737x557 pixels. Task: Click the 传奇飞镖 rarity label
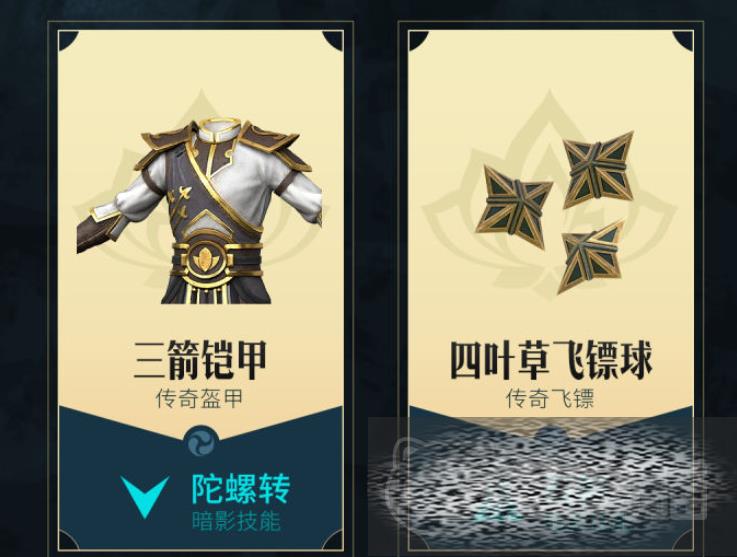(550, 399)
